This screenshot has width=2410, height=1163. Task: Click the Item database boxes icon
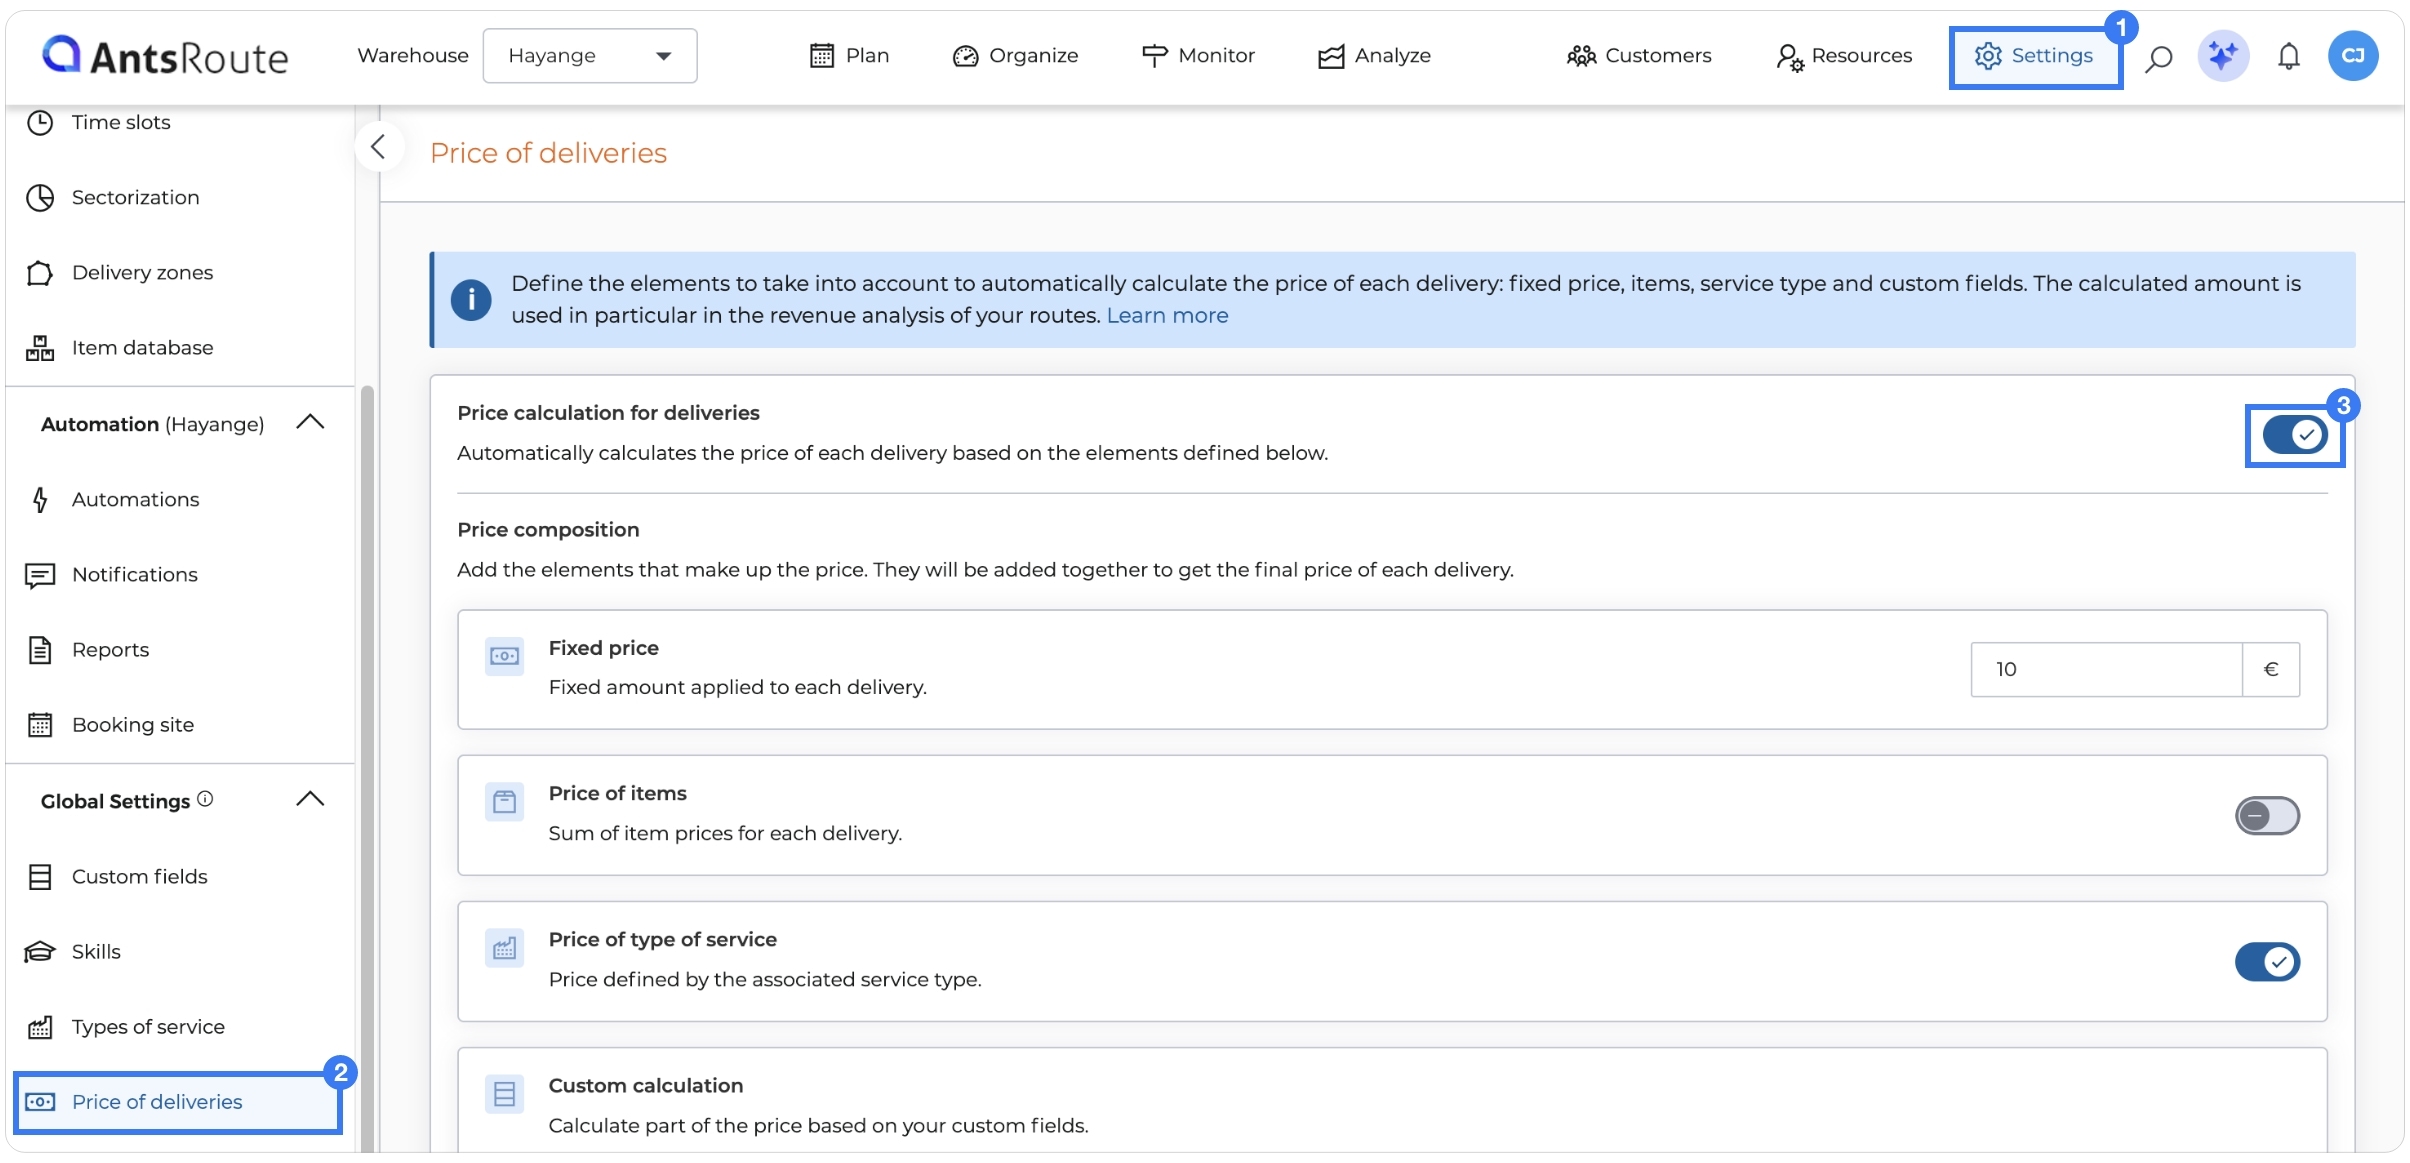[39, 347]
